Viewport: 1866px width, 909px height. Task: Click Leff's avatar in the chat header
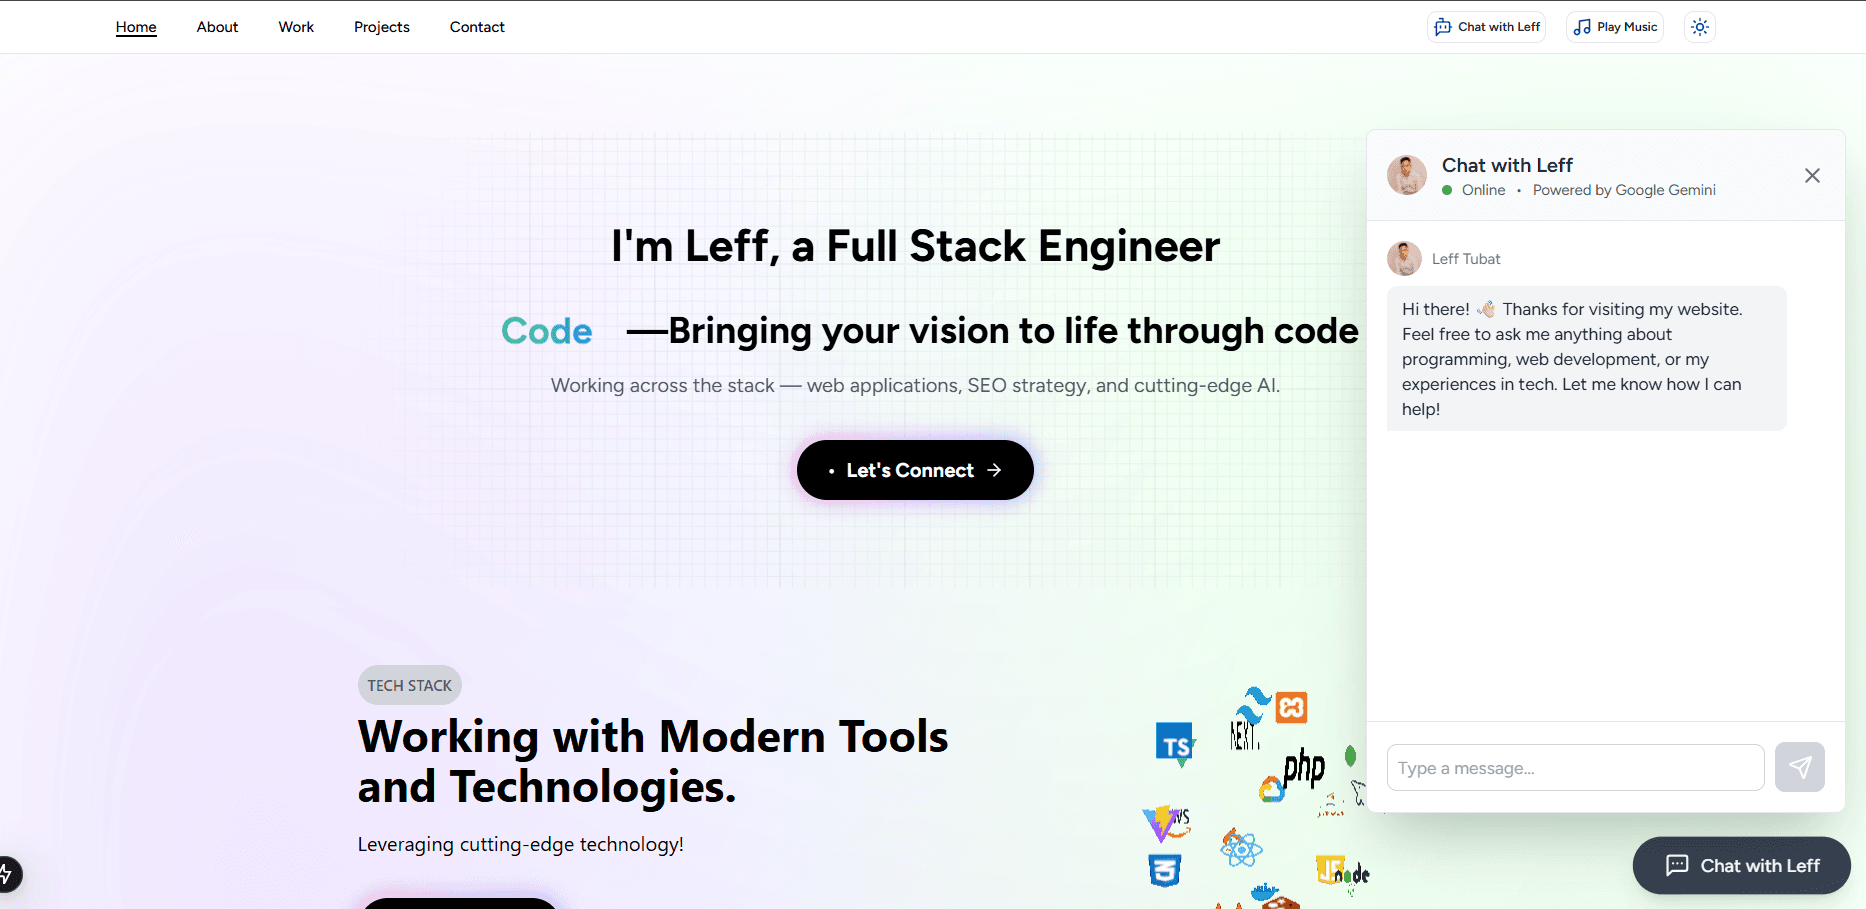(1406, 175)
